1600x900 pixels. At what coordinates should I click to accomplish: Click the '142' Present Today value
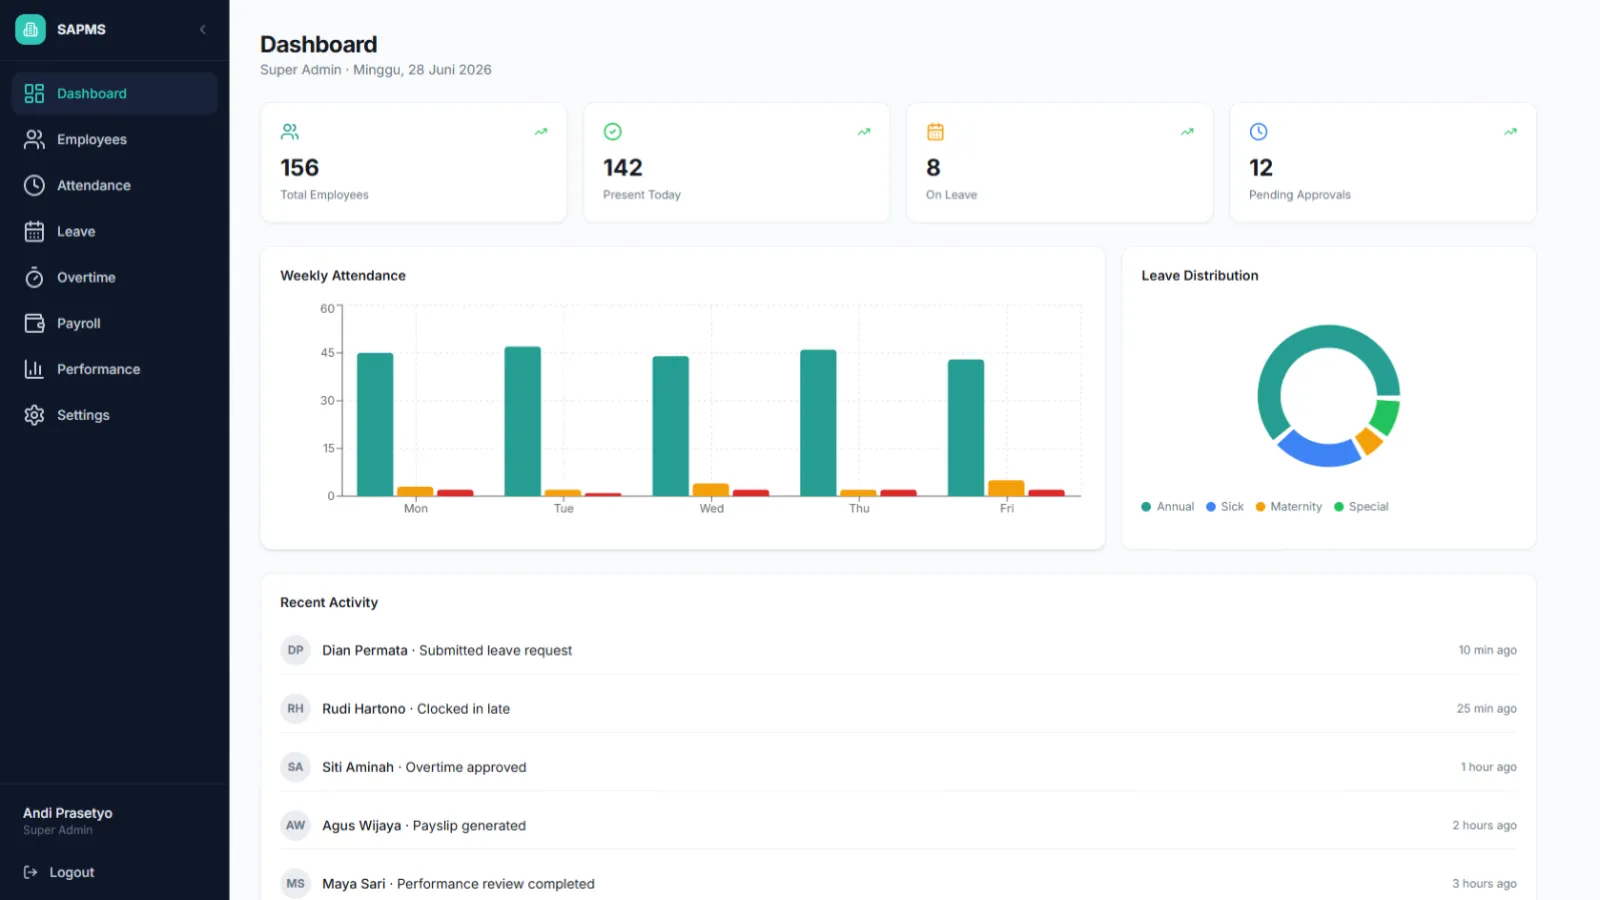[x=622, y=167]
